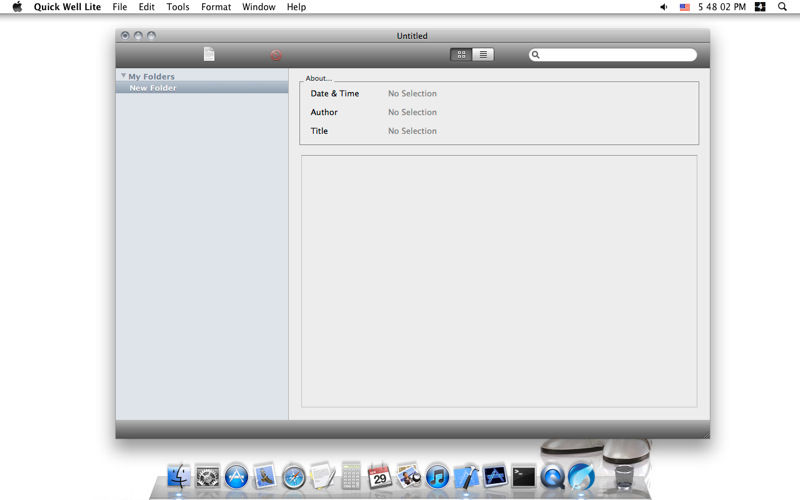The height and width of the screenshot is (500, 800).
Task: Open iTunes from the Dock
Action: 437,477
